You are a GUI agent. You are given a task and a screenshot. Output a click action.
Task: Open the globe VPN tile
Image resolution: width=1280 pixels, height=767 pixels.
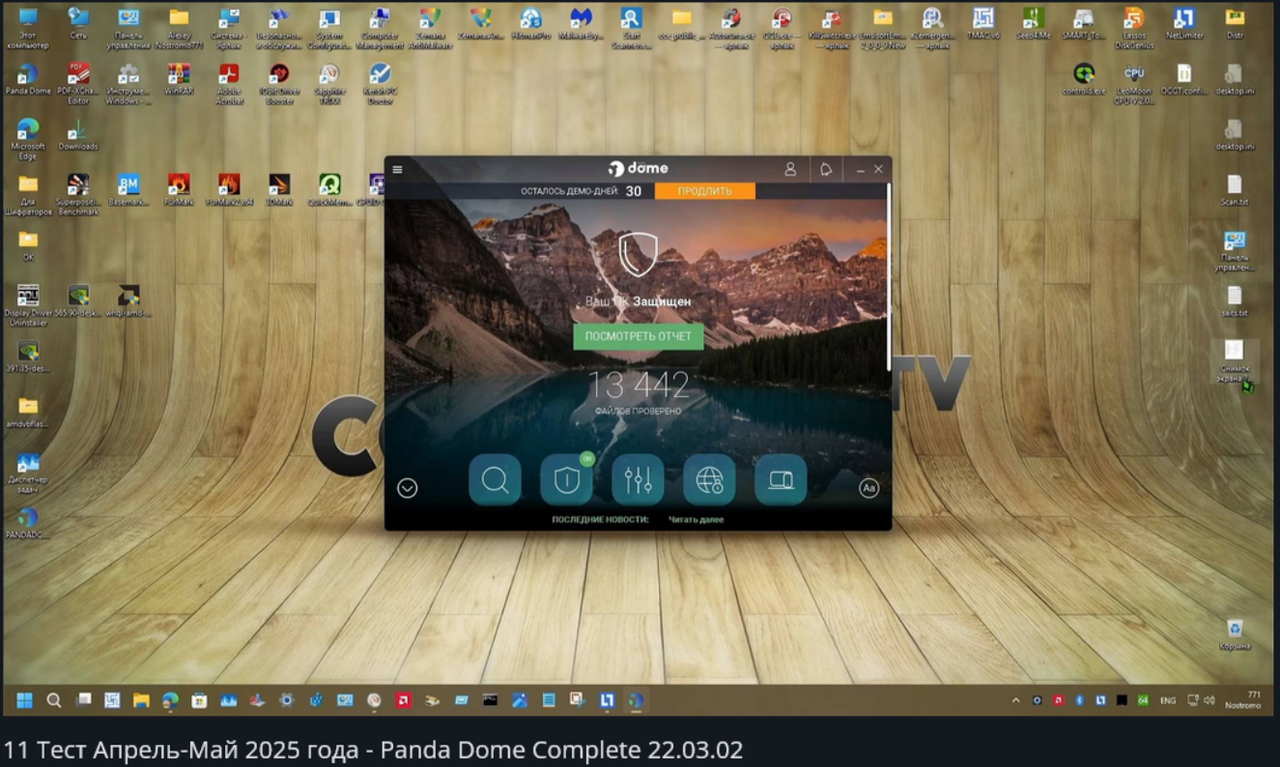(709, 480)
